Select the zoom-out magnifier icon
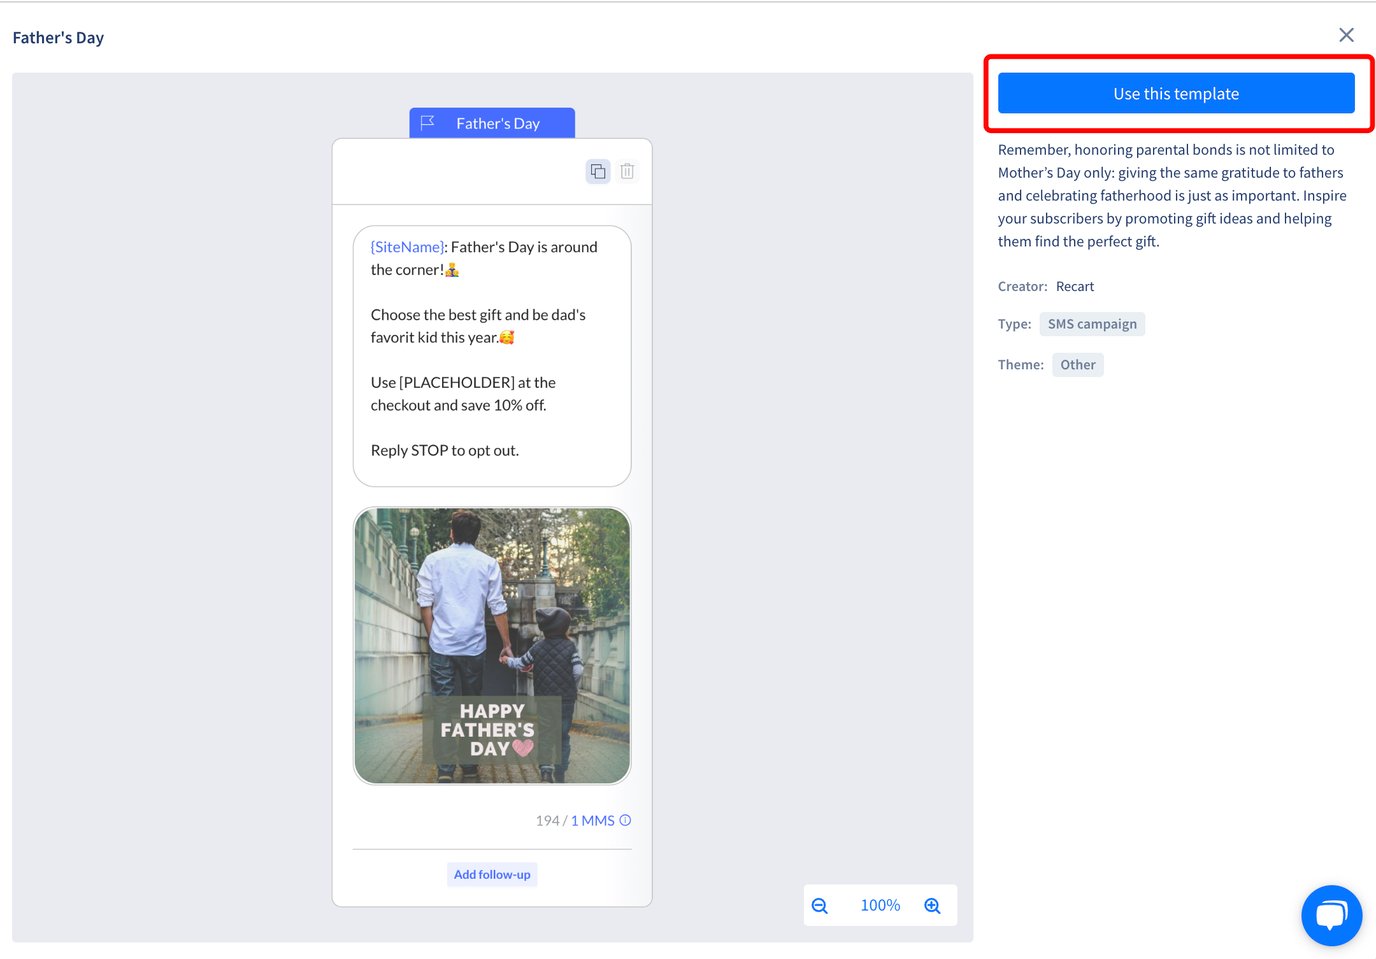Screen dimensions: 1376x959 [820, 905]
